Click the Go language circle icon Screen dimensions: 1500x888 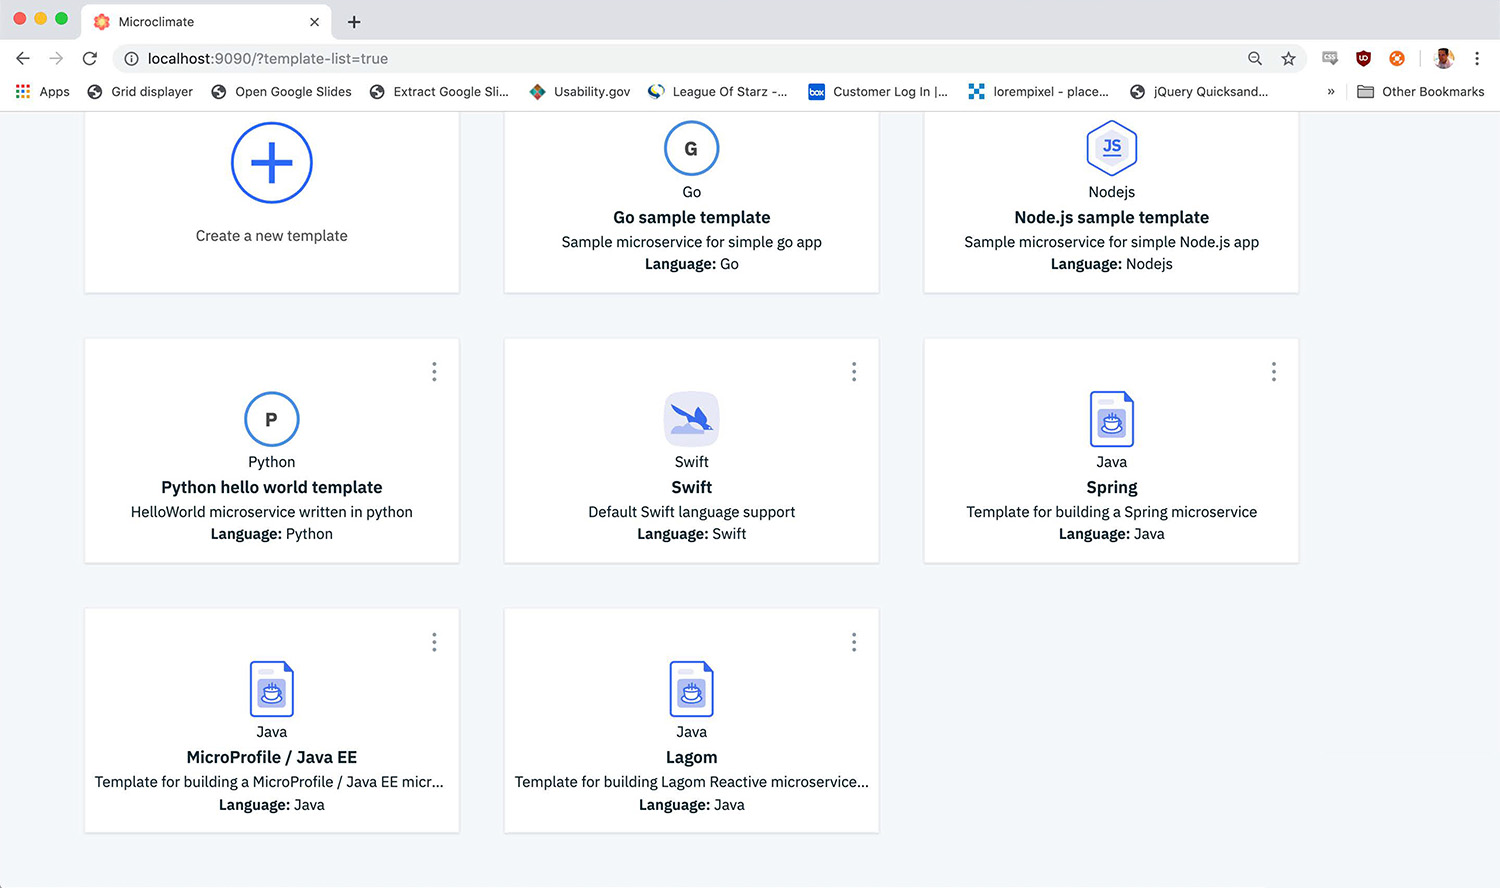[691, 148]
